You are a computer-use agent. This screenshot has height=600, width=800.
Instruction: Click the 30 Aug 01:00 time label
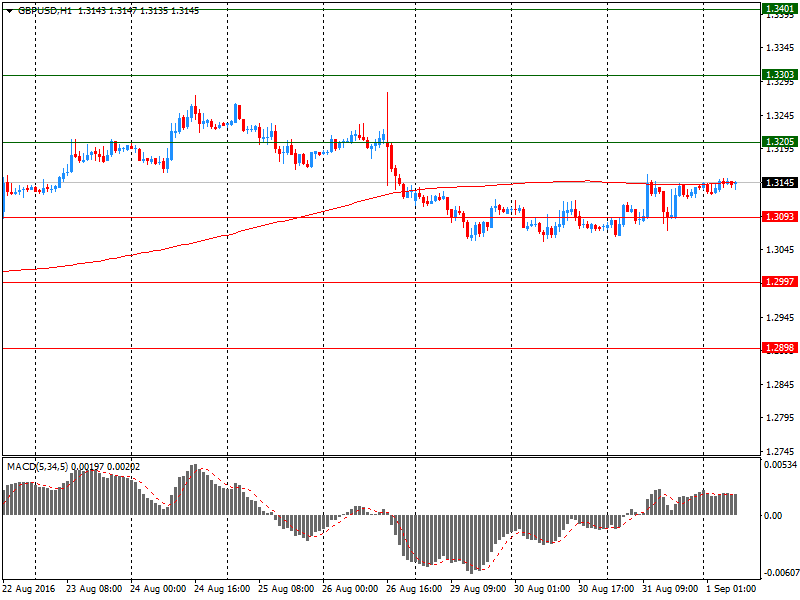(x=542, y=589)
